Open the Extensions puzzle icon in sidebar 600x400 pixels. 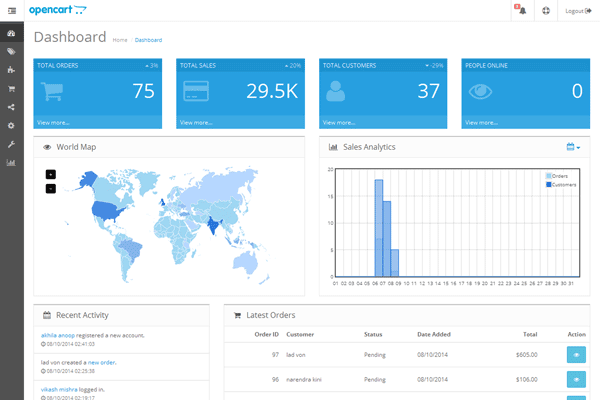coord(11,70)
